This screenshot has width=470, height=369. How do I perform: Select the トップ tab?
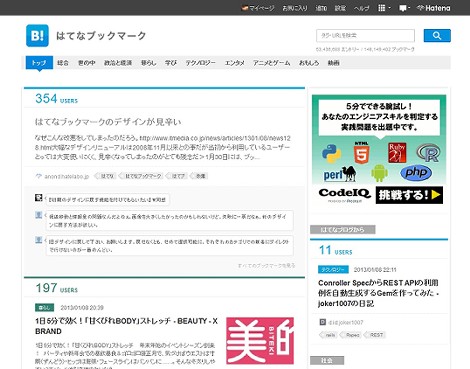pos(39,63)
